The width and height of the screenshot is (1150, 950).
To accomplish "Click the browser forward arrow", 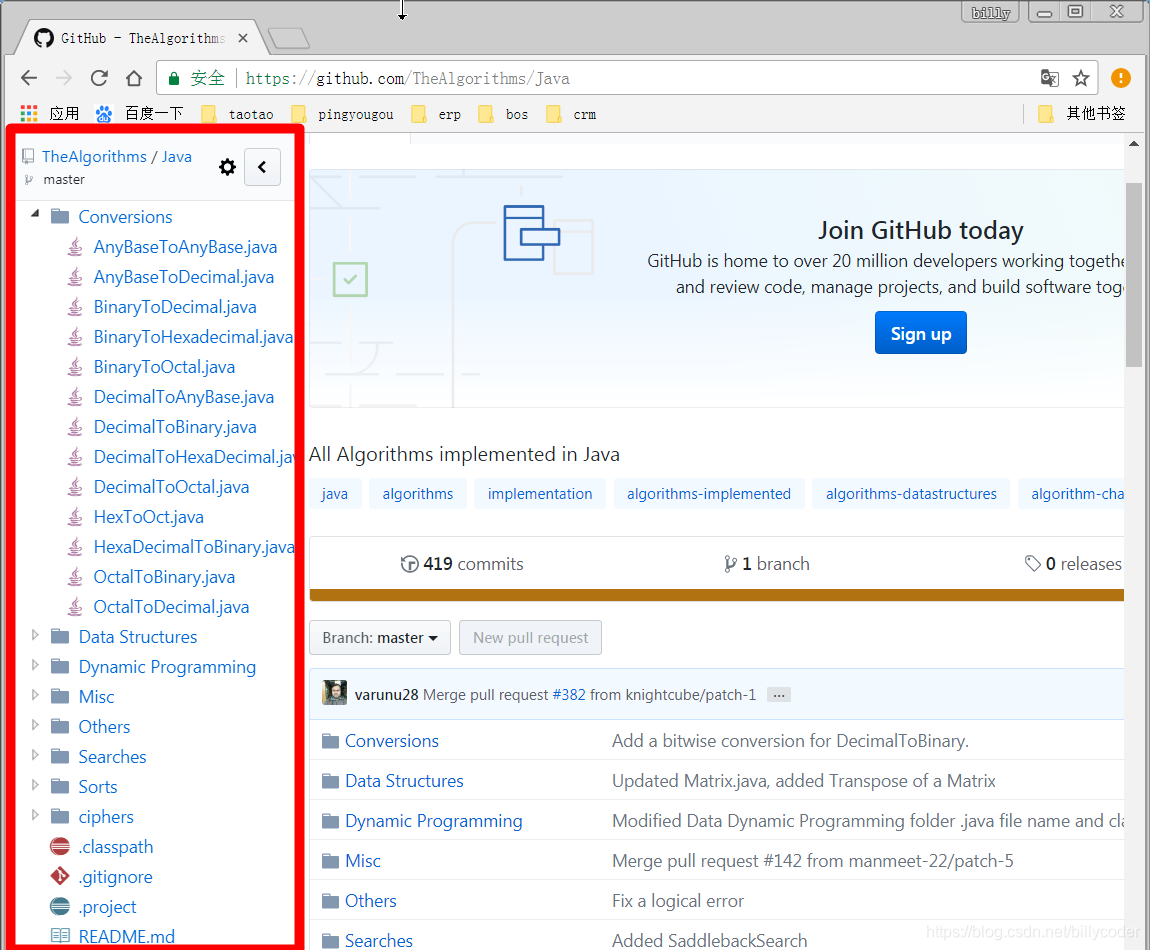I will [x=64, y=78].
